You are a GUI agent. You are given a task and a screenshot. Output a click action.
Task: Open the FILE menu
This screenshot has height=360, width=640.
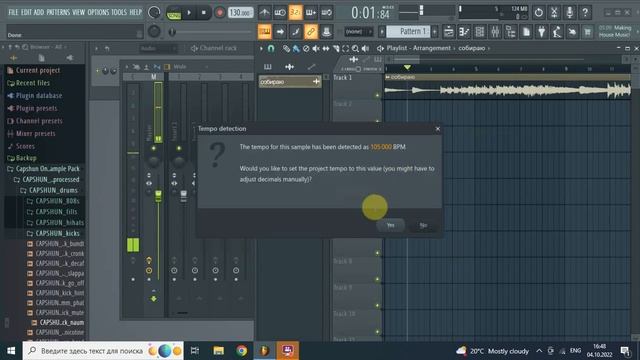click(13, 12)
